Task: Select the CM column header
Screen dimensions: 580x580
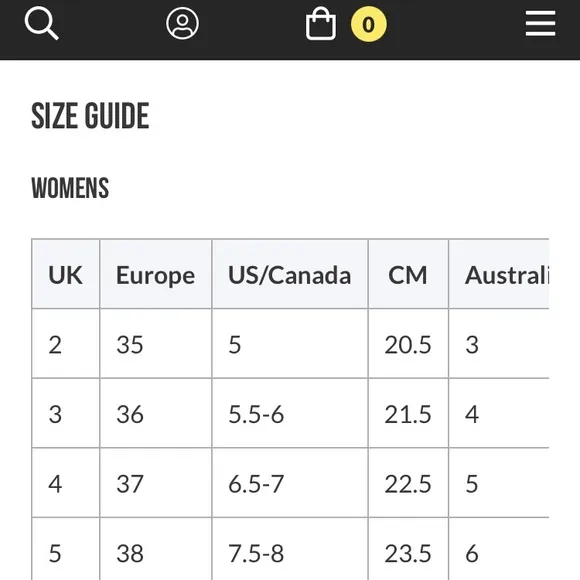Action: [x=408, y=274]
